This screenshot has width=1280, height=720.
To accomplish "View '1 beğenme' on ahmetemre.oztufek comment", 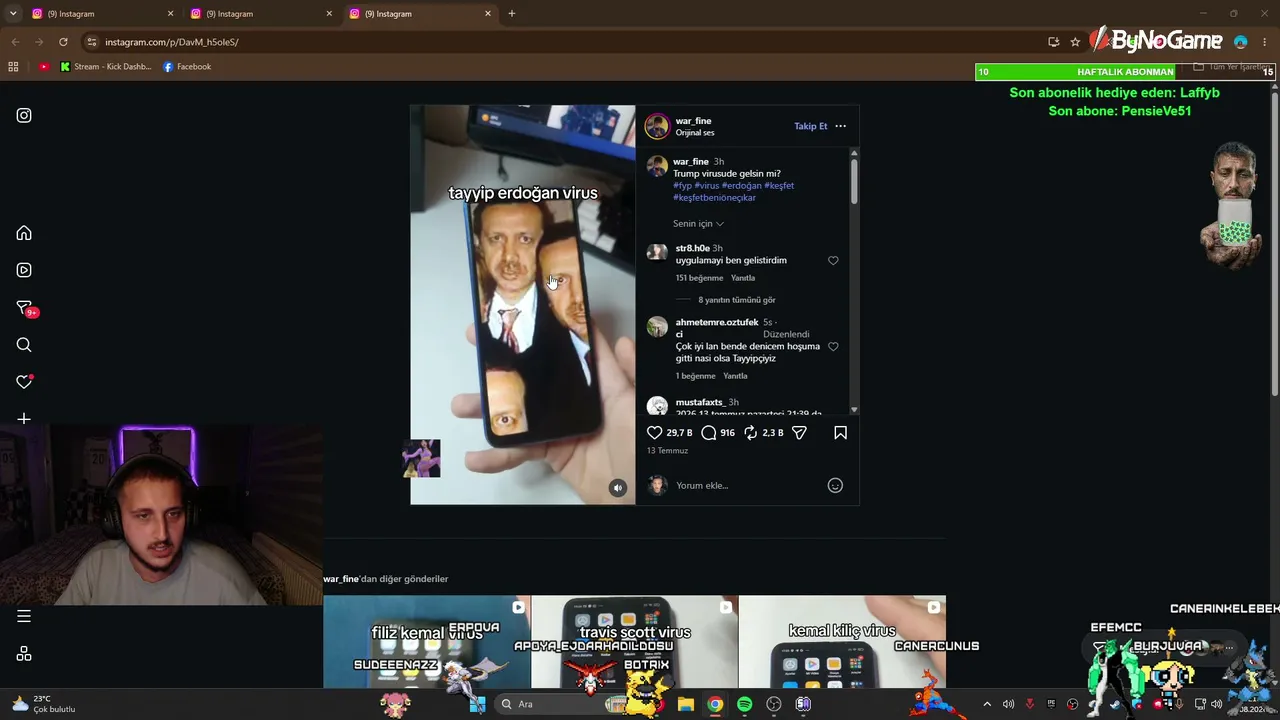I will [x=696, y=376].
